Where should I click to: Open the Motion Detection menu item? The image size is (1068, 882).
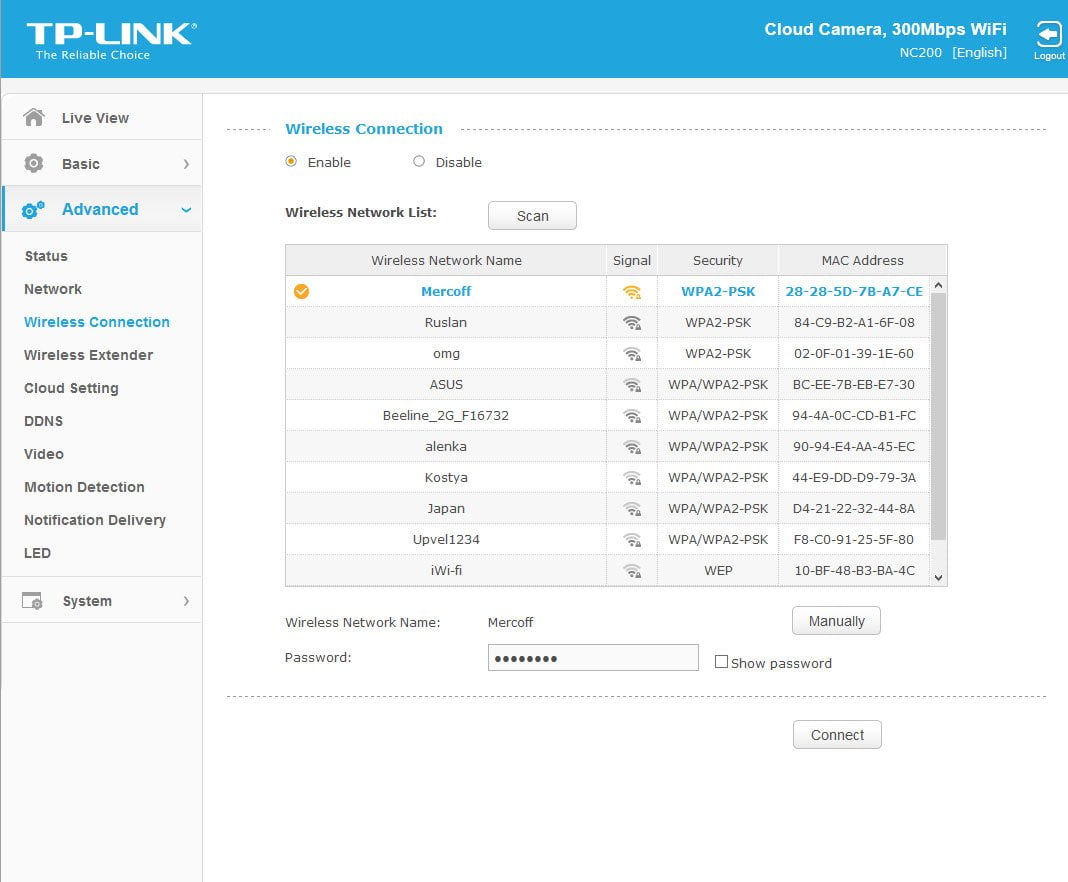click(x=84, y=487)
